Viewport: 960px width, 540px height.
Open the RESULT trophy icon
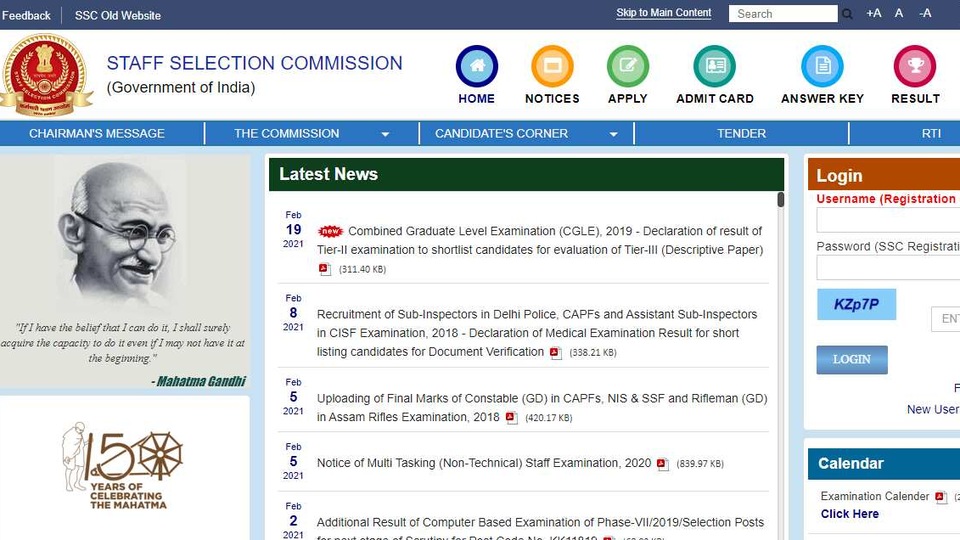tap(915, 66)
